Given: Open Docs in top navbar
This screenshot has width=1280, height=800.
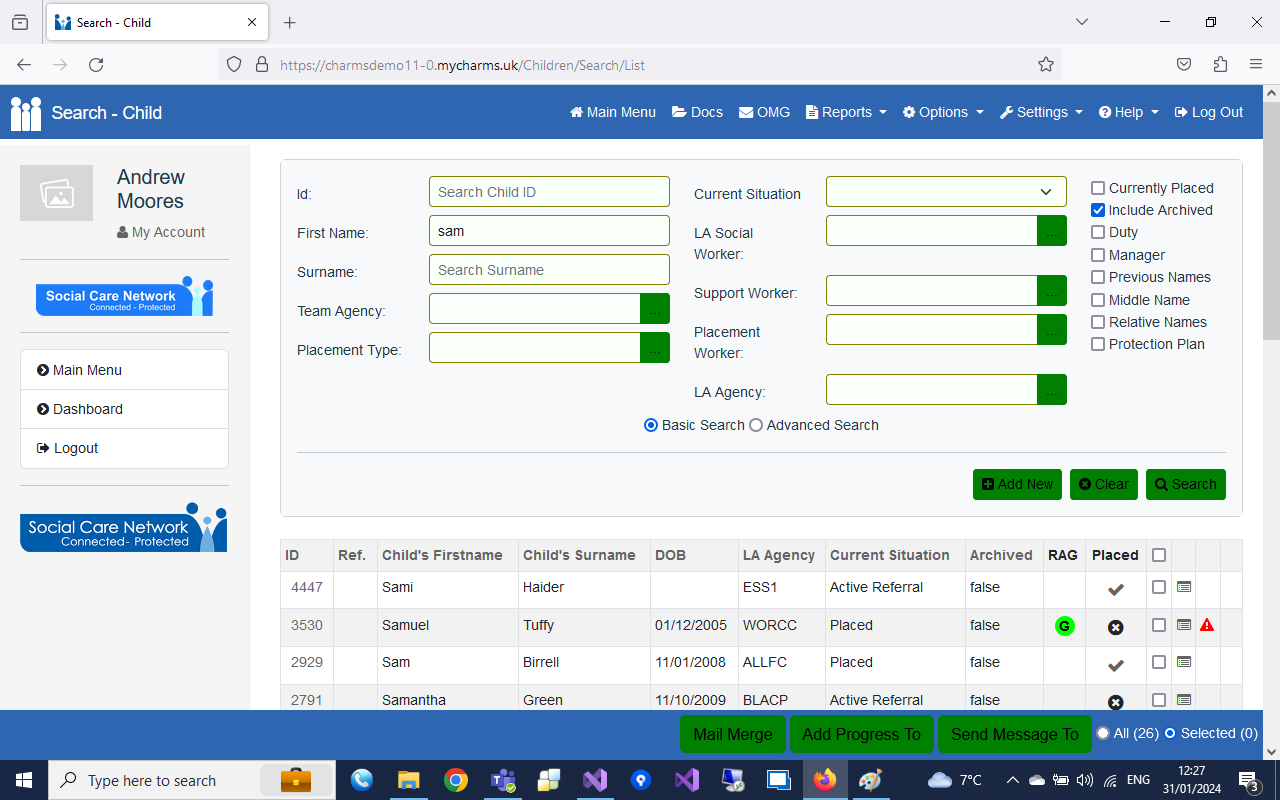Looking at the screenshot, I should coord(697,112).
